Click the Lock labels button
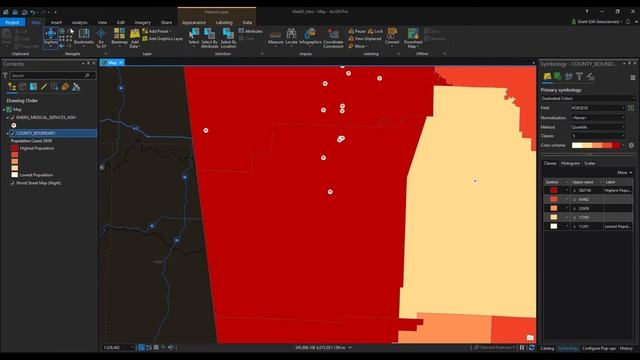The image size is (640, 360). (x=376, y=31)
